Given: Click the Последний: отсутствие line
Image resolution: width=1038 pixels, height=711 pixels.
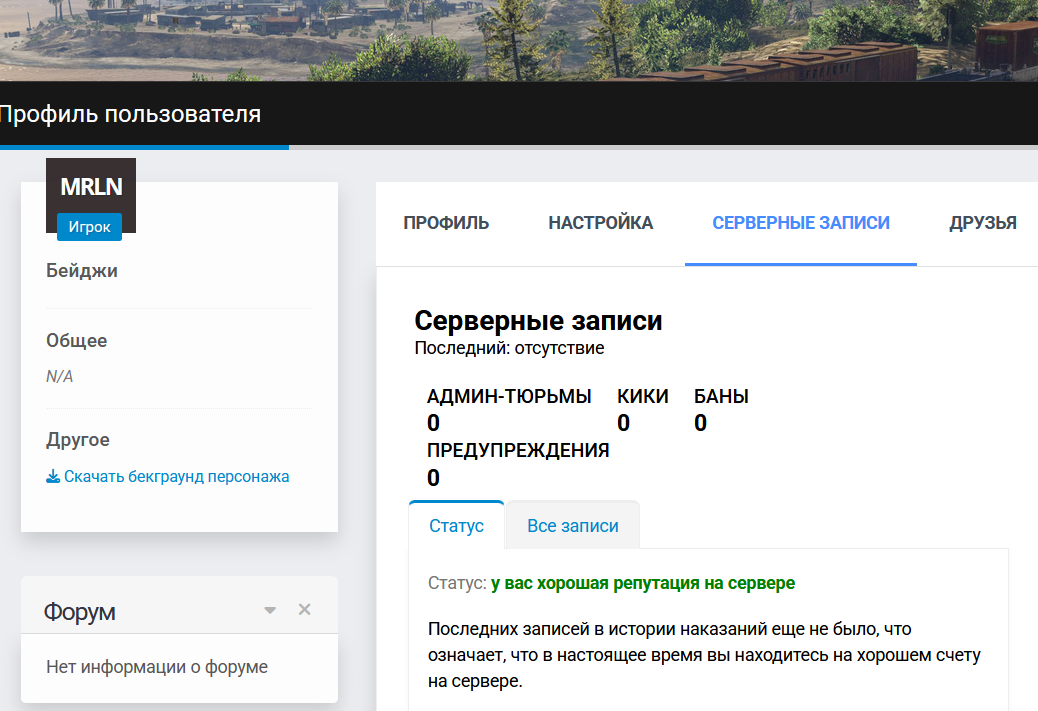Looking at the screenshot, I should [509, 348].
